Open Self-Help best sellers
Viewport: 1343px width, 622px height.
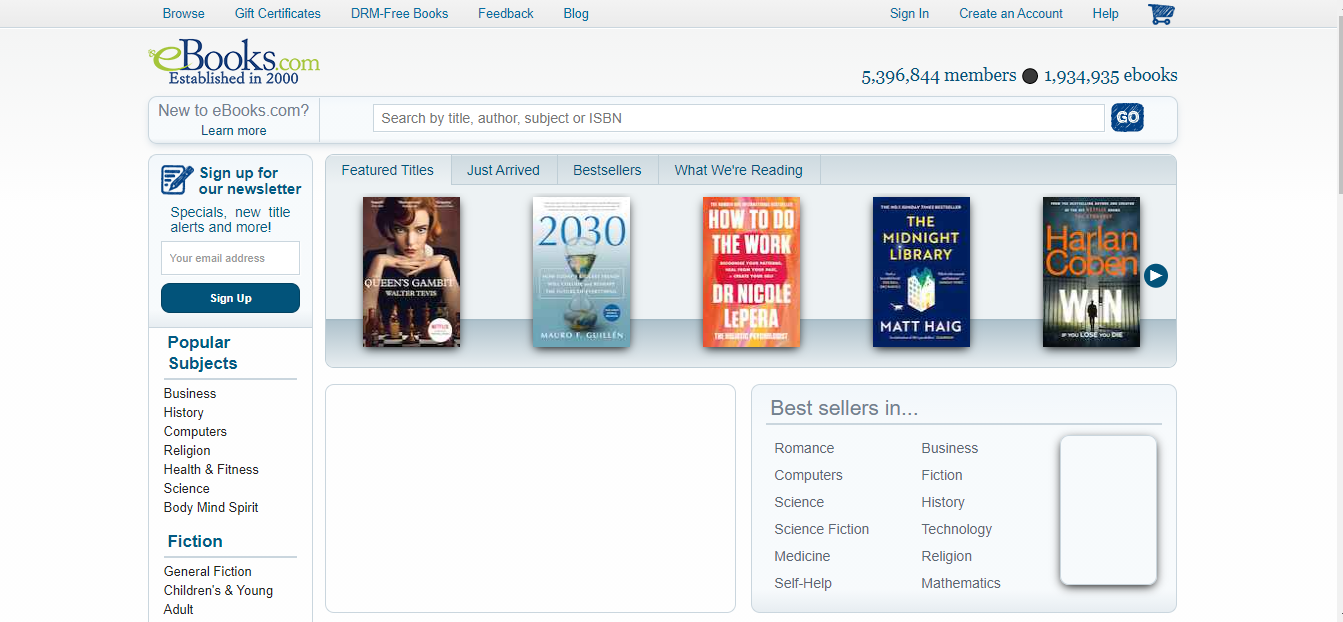(803, 583)
